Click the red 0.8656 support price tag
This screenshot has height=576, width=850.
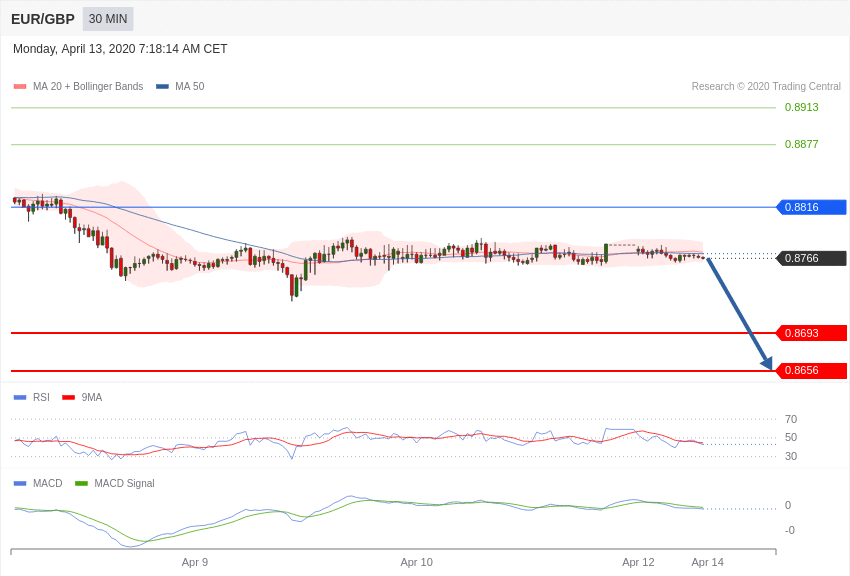(812, 370)
